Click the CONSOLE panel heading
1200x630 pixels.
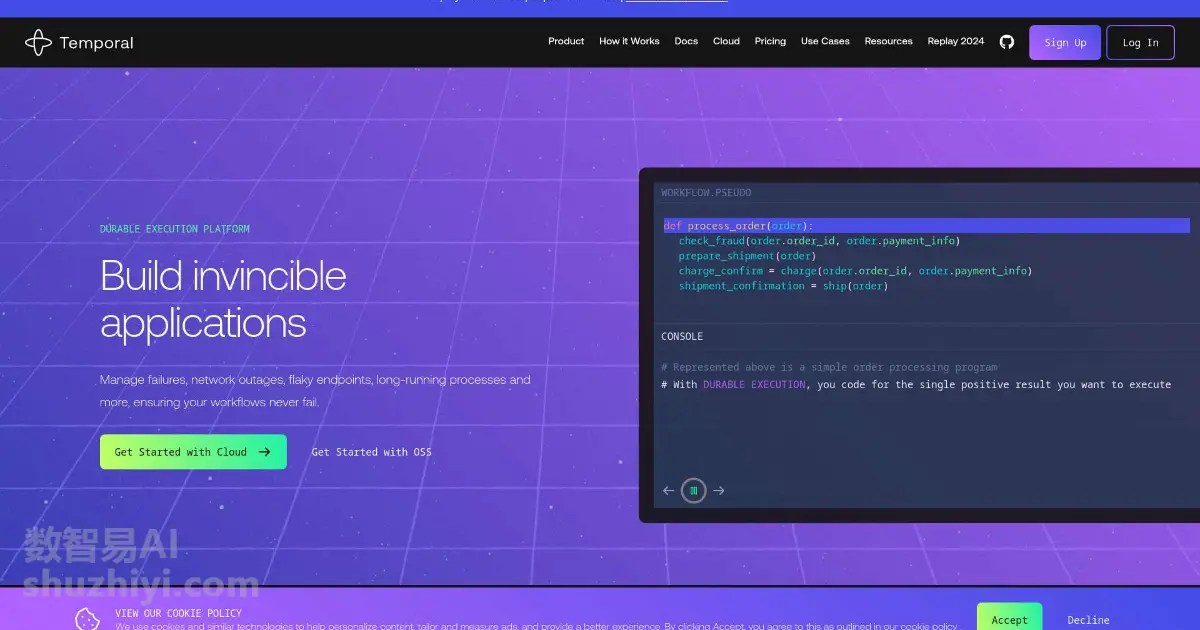click(x=682, y=337)
